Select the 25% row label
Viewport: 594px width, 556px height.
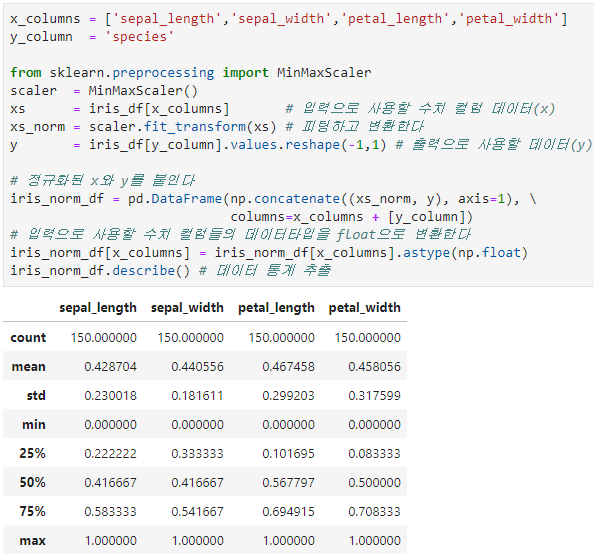coord(32,453)
